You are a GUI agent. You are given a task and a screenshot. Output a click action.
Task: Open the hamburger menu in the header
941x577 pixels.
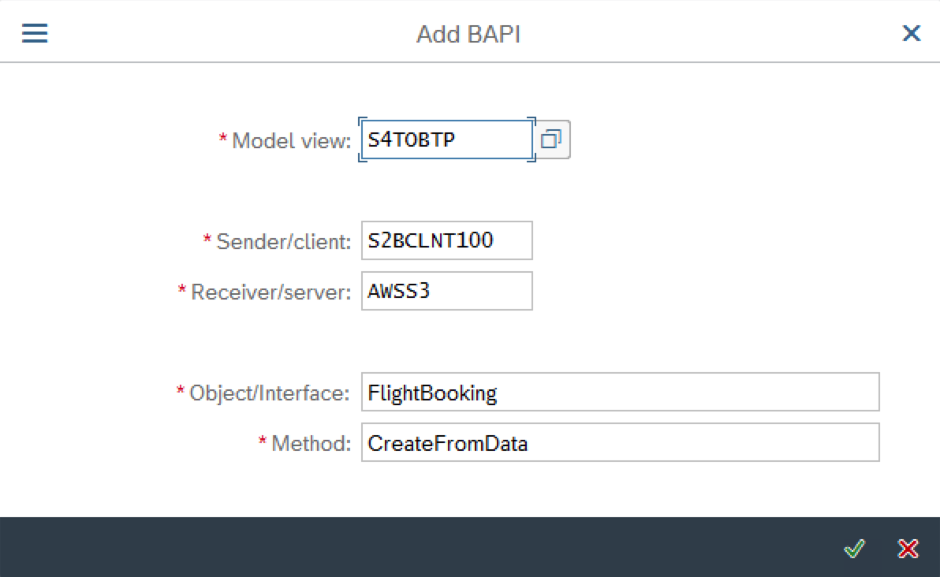[x=34, y=31]
